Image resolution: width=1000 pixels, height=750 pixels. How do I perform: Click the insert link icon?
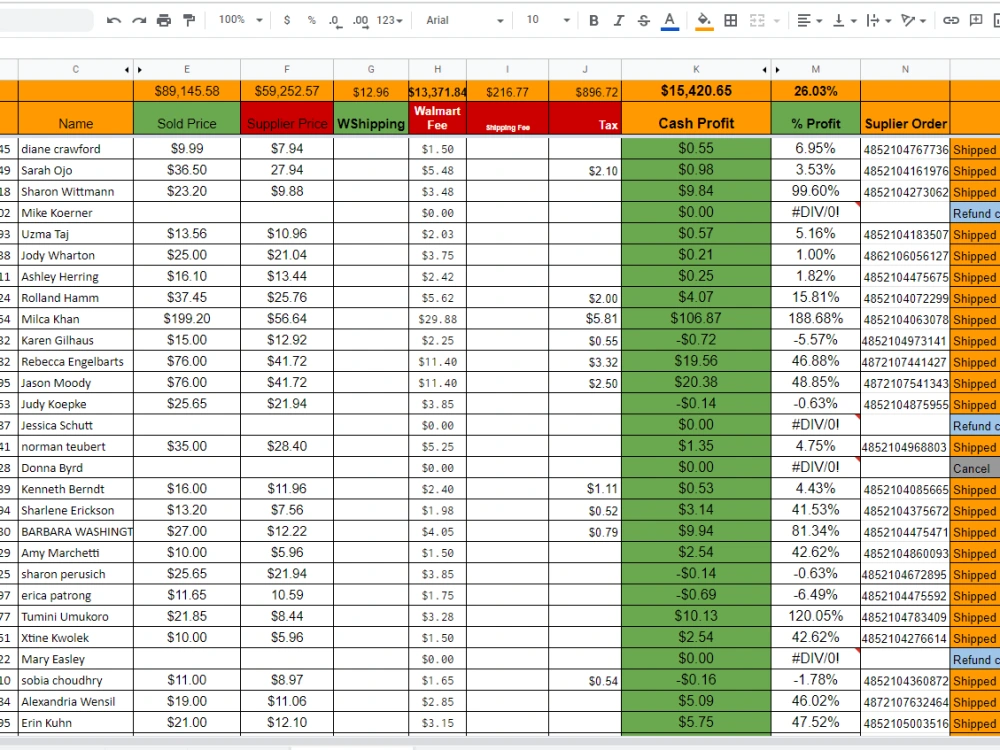pos(951,20)
